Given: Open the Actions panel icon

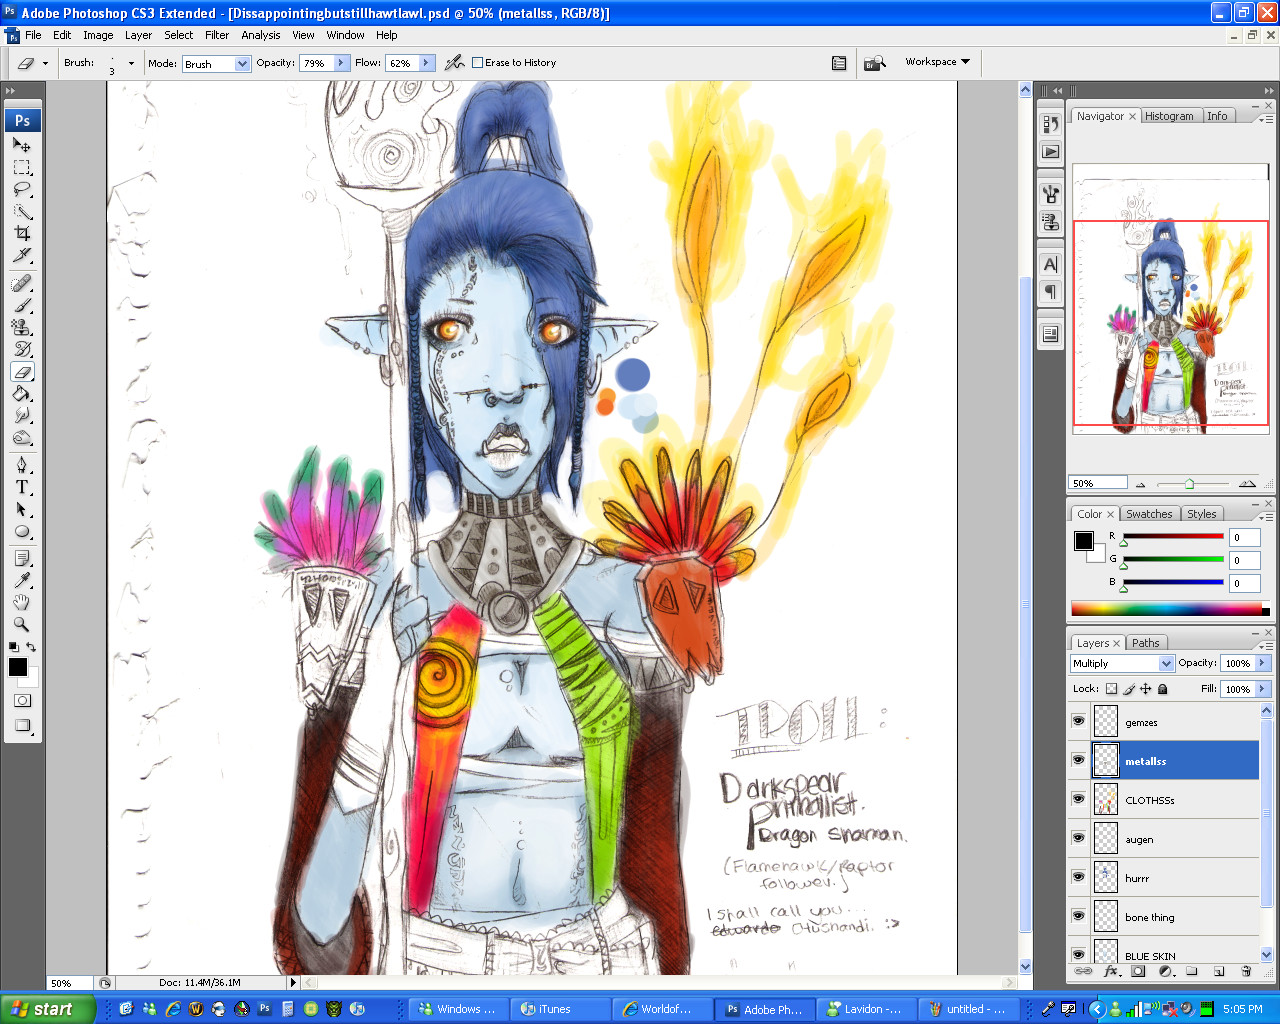Looking at the screenshot, I should click(x=1050, y=152).
